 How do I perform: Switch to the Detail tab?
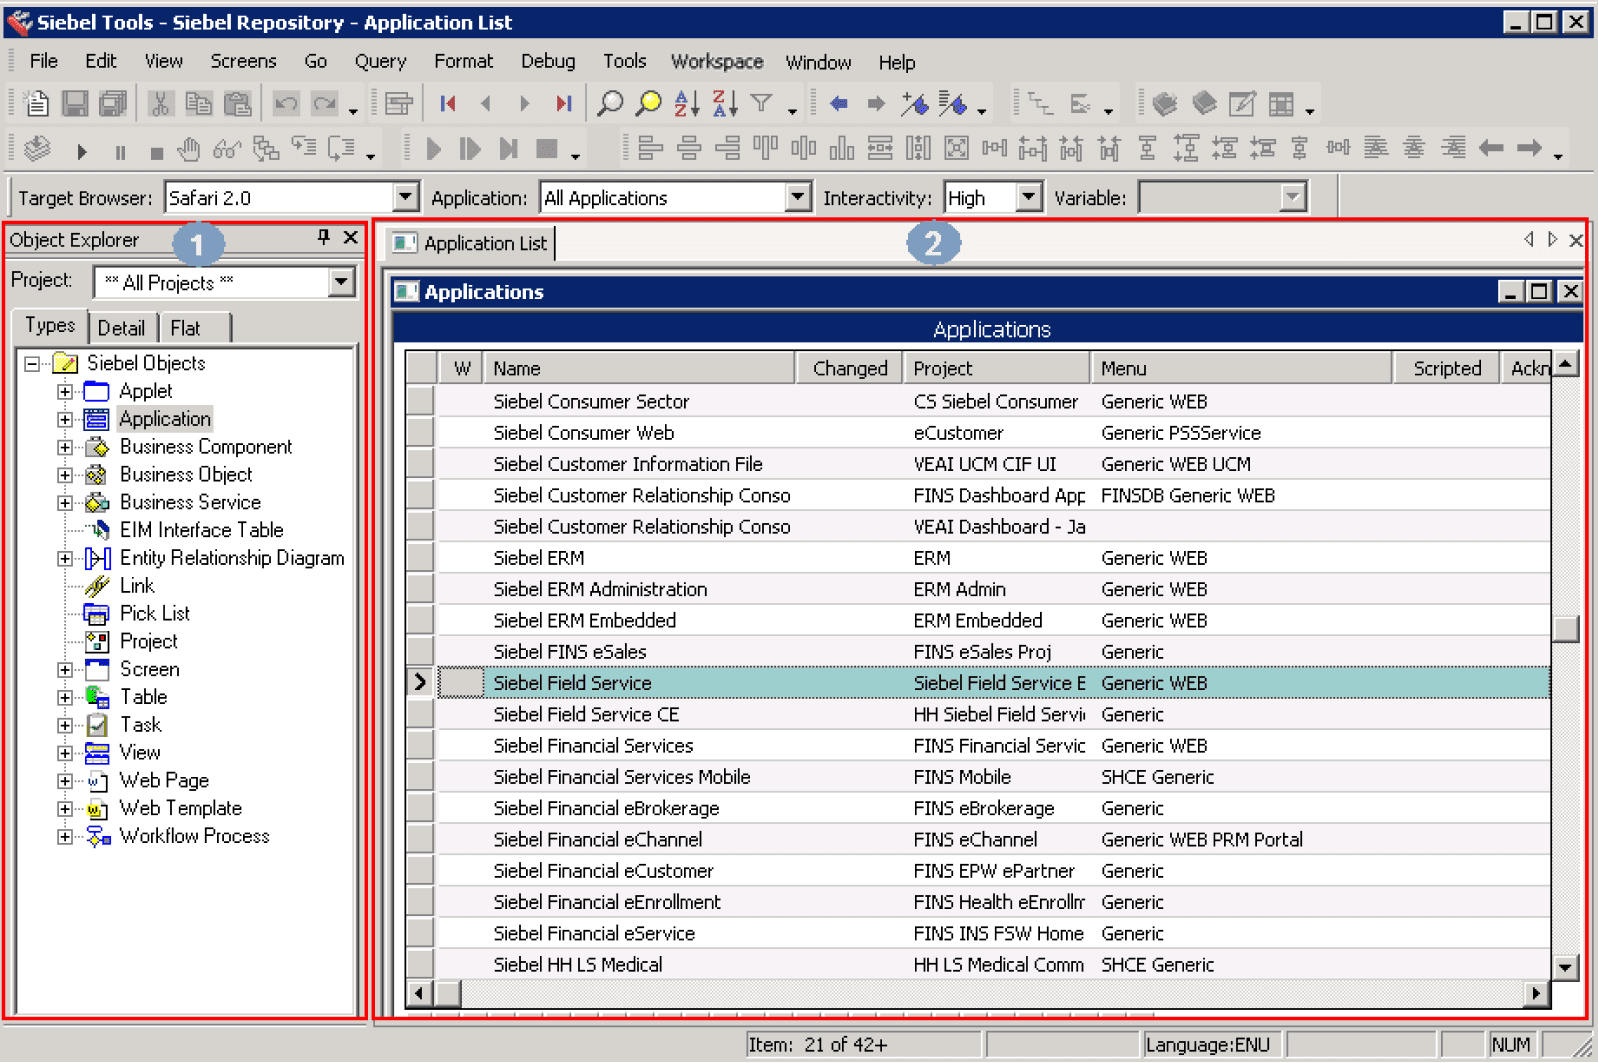point(121,328)
